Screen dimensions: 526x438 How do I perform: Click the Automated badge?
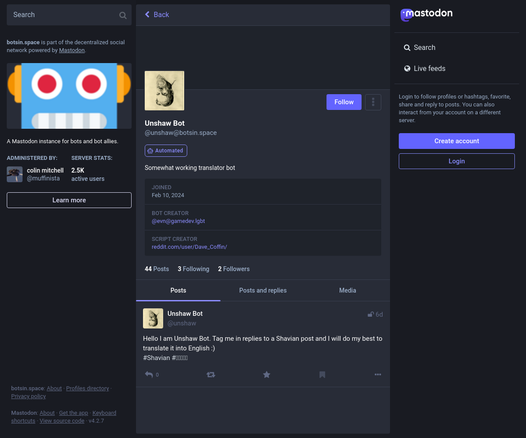click(166, 151)
